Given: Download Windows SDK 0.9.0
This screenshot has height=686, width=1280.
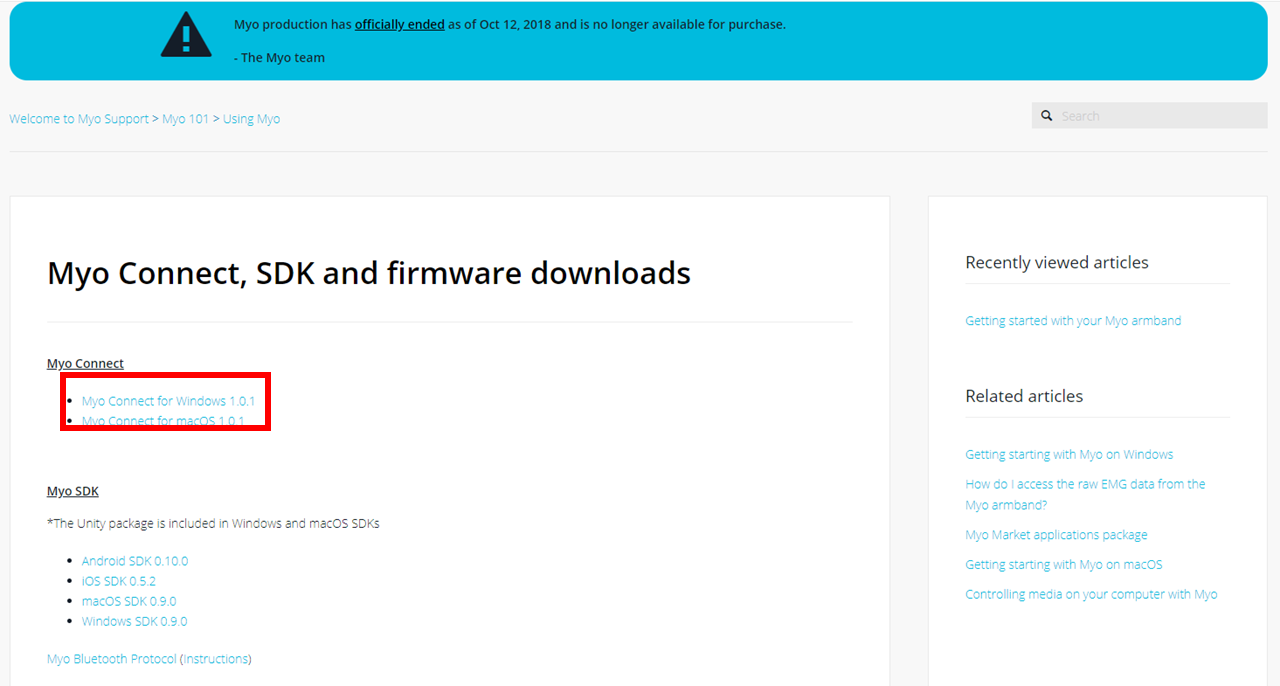Looking at the screenshot, I should pos(134,621).
